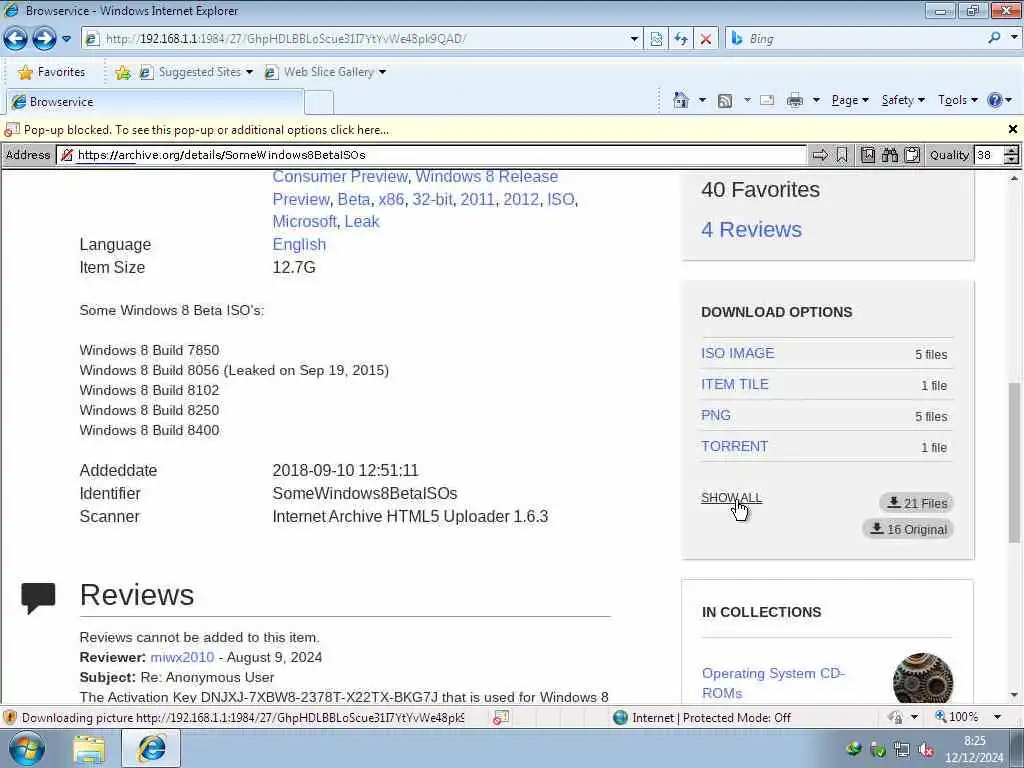Viewport: 1024px width, 768px height.
Task: Stop page loading with the red X icon
Action: tap(706, 39)
